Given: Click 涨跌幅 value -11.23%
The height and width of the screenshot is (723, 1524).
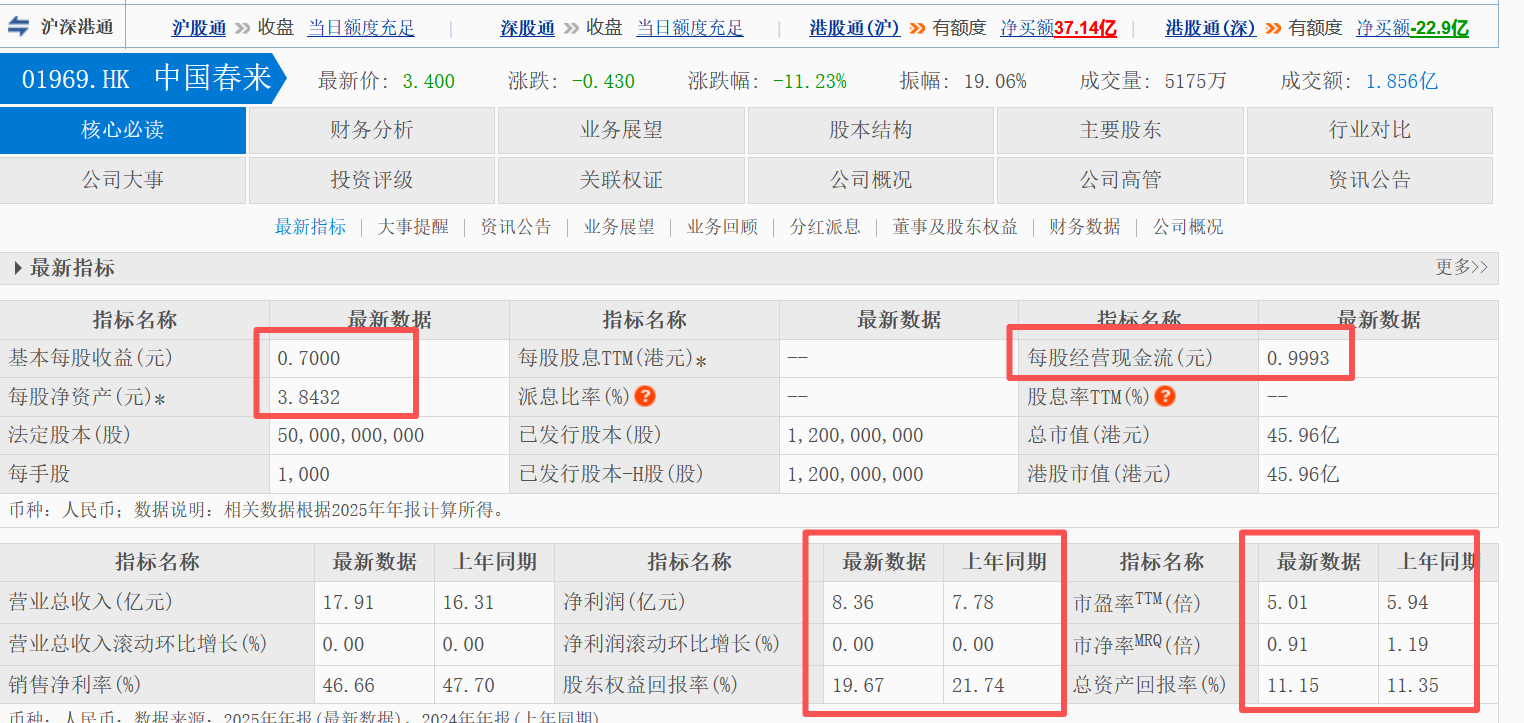Looking at the screenshot, I should (809, 82).
